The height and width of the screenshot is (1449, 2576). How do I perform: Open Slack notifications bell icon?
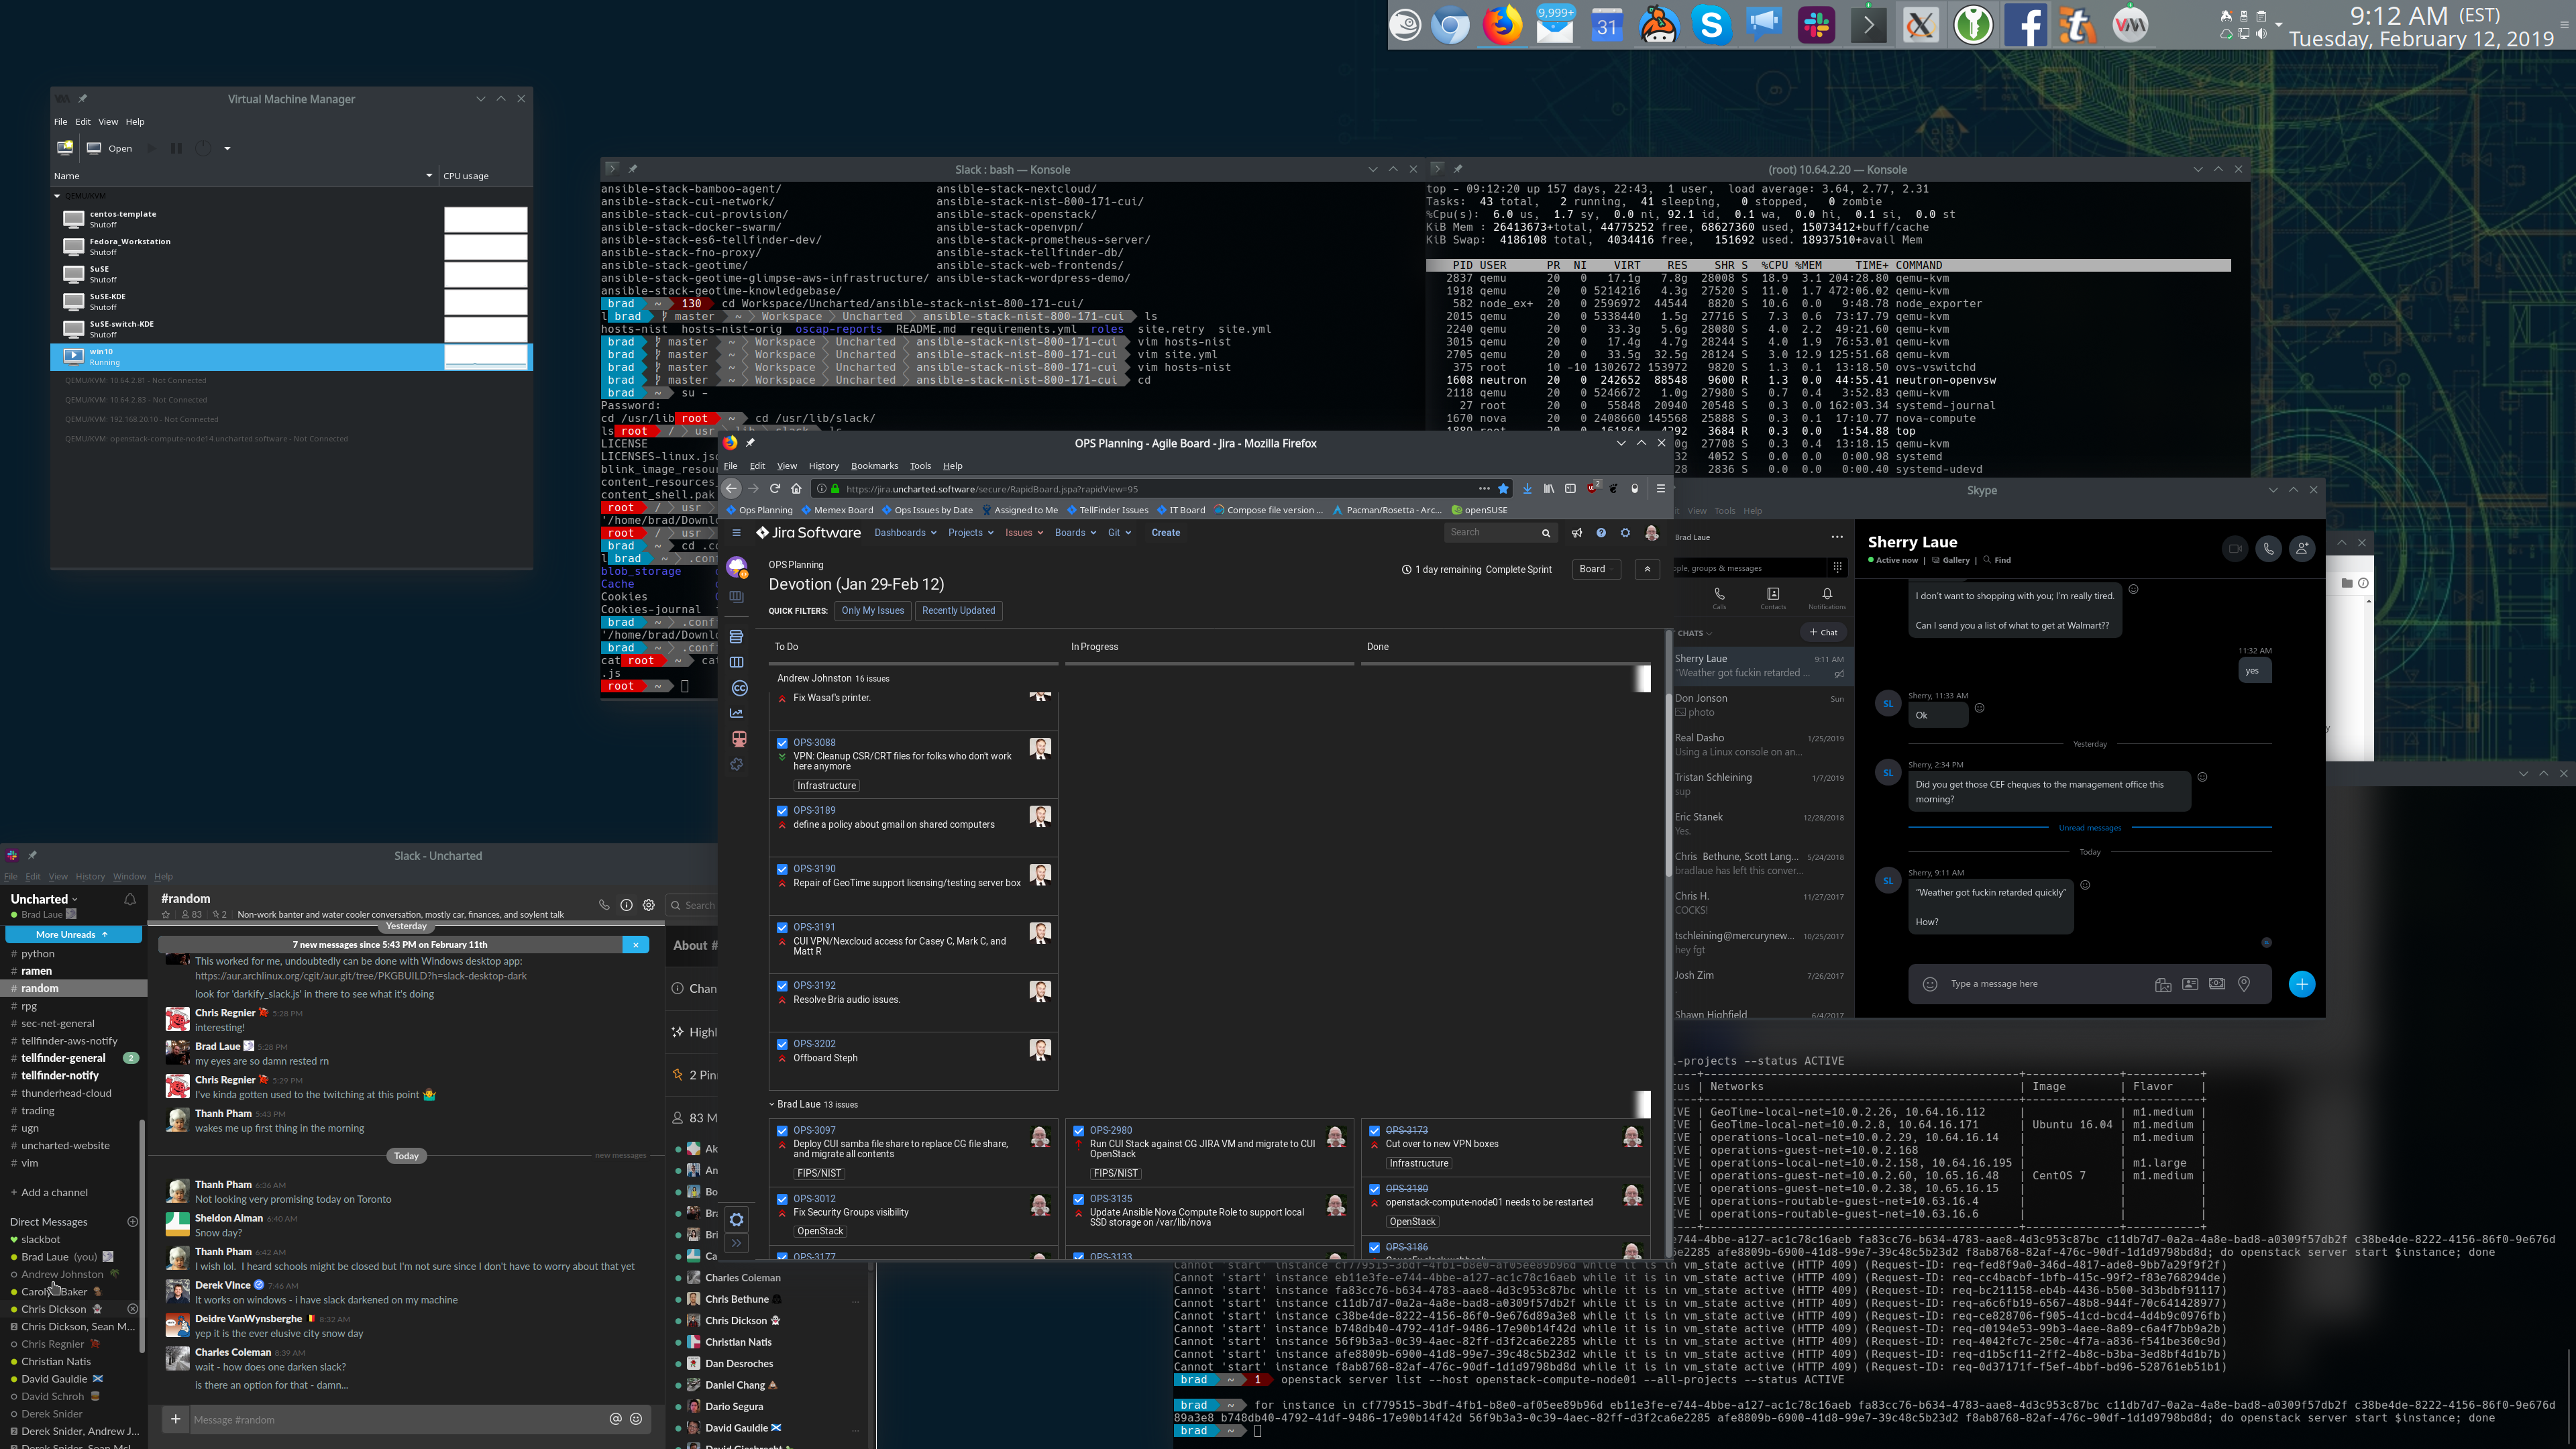tap(130, 899)
